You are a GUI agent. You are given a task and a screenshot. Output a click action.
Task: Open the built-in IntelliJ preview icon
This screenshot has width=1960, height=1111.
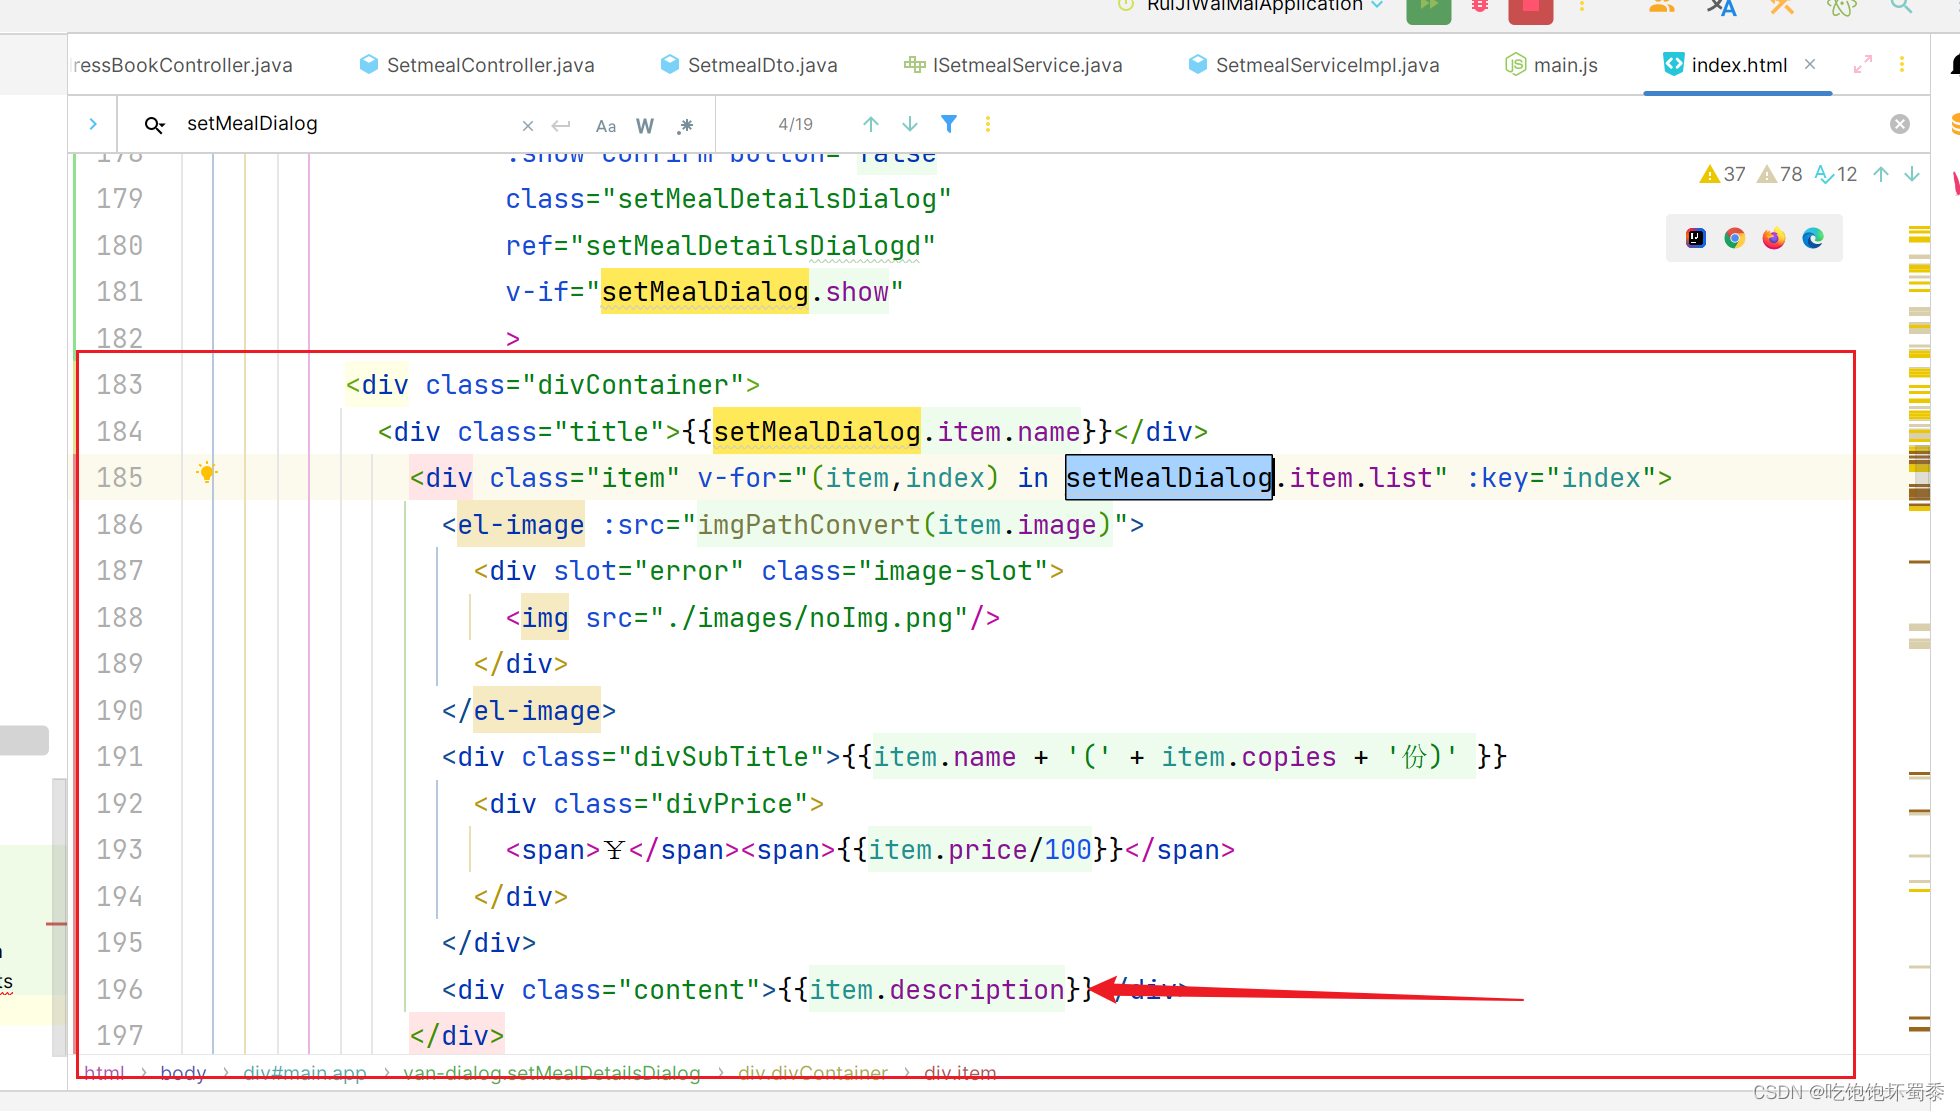(x=1695, y=238)
